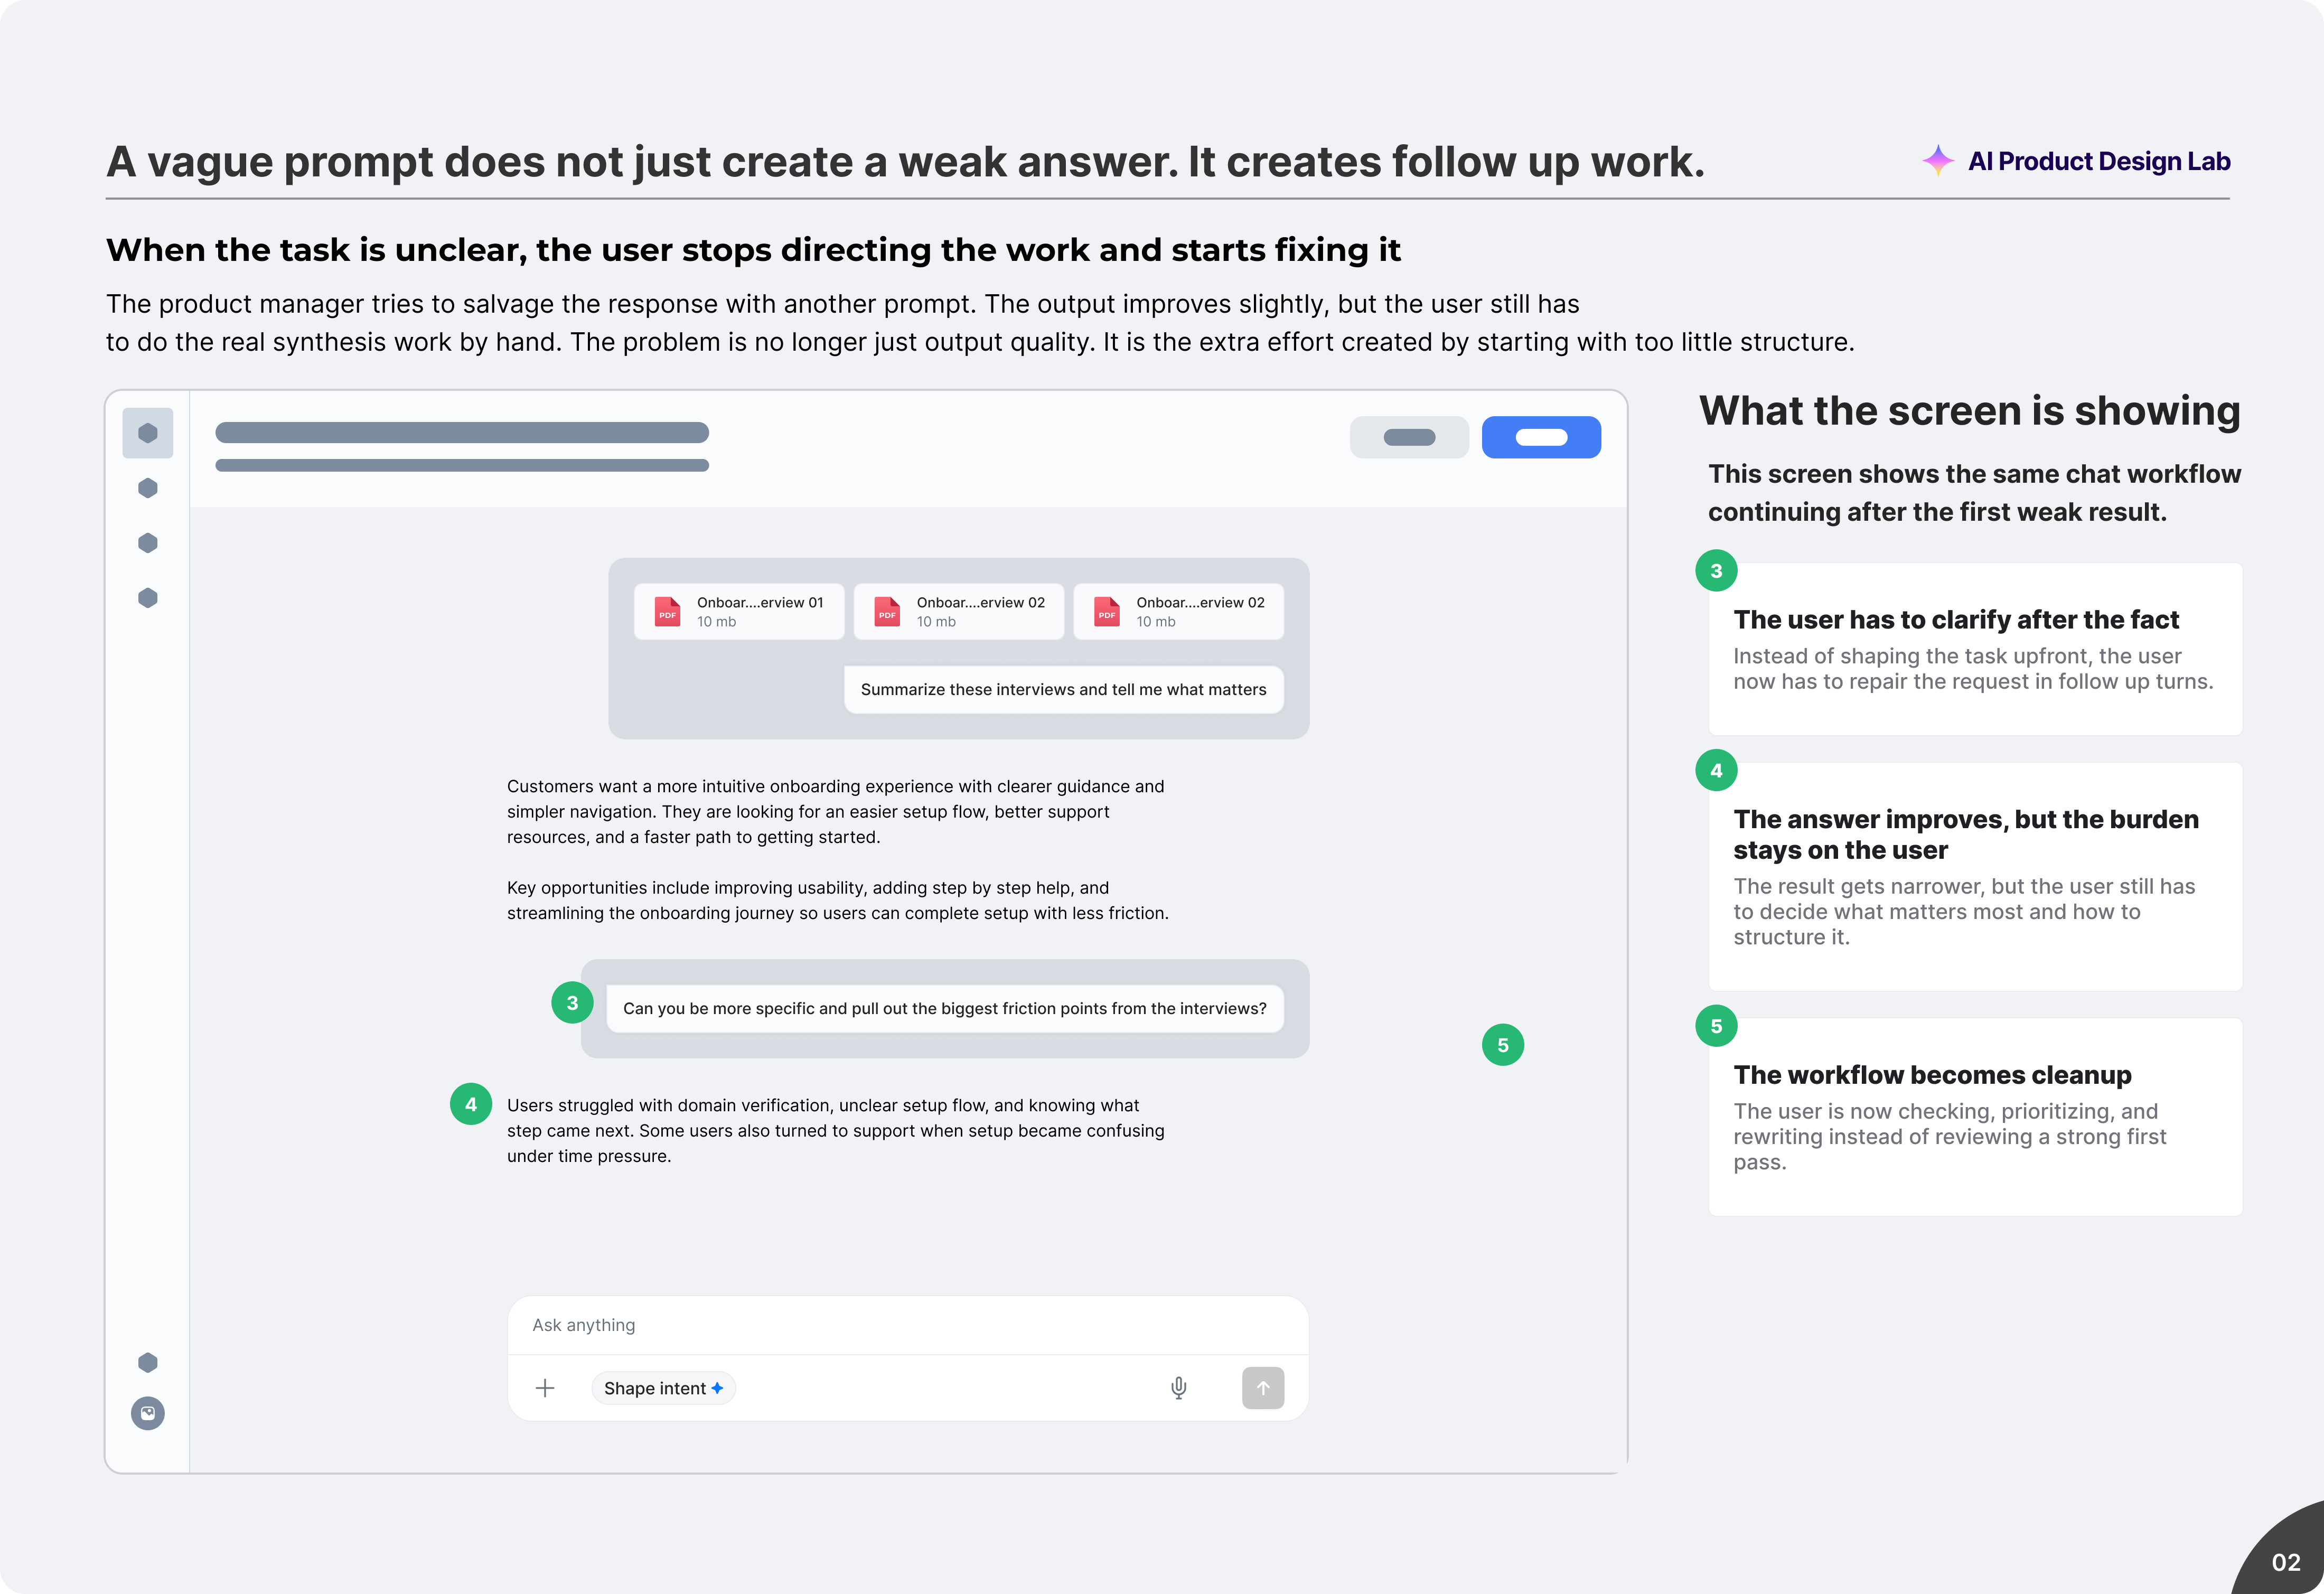Select green annotation marker 4 beside the chat response
The height and width of the screenshot is (1594, 2324).
471,1104
